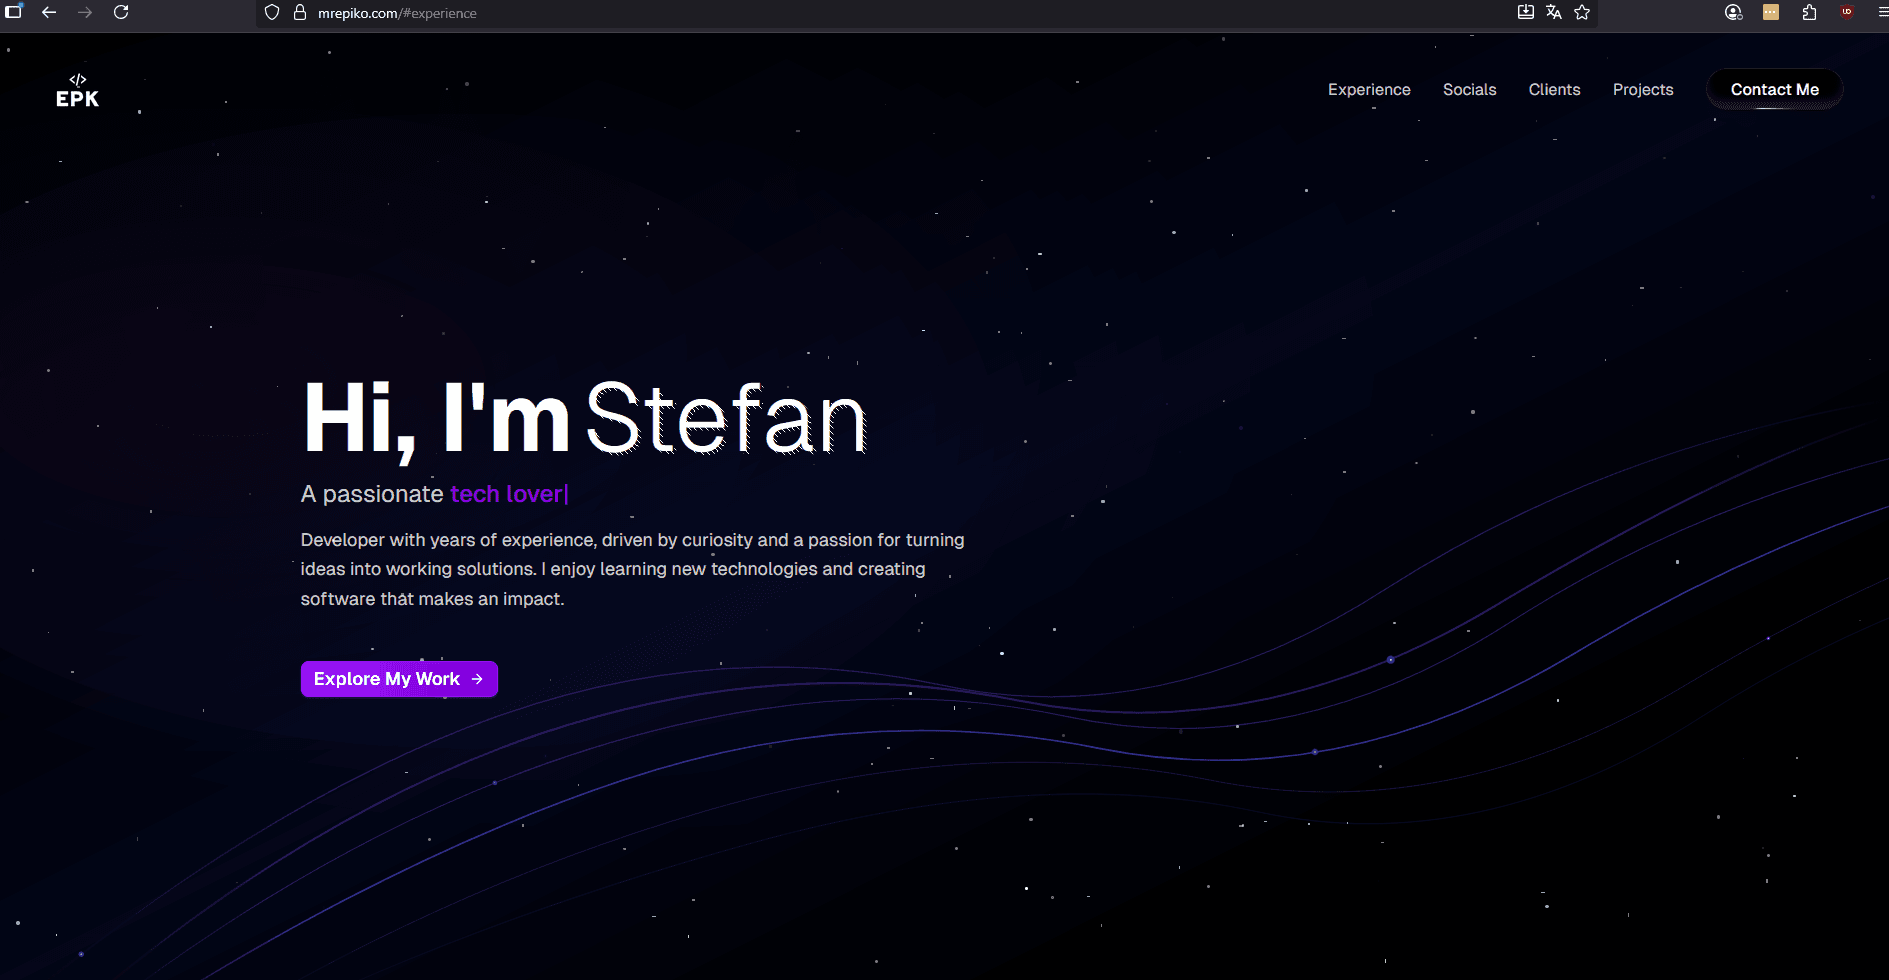
Task: Open the tracking protection shield icon
Action: [x=272, y=13]
